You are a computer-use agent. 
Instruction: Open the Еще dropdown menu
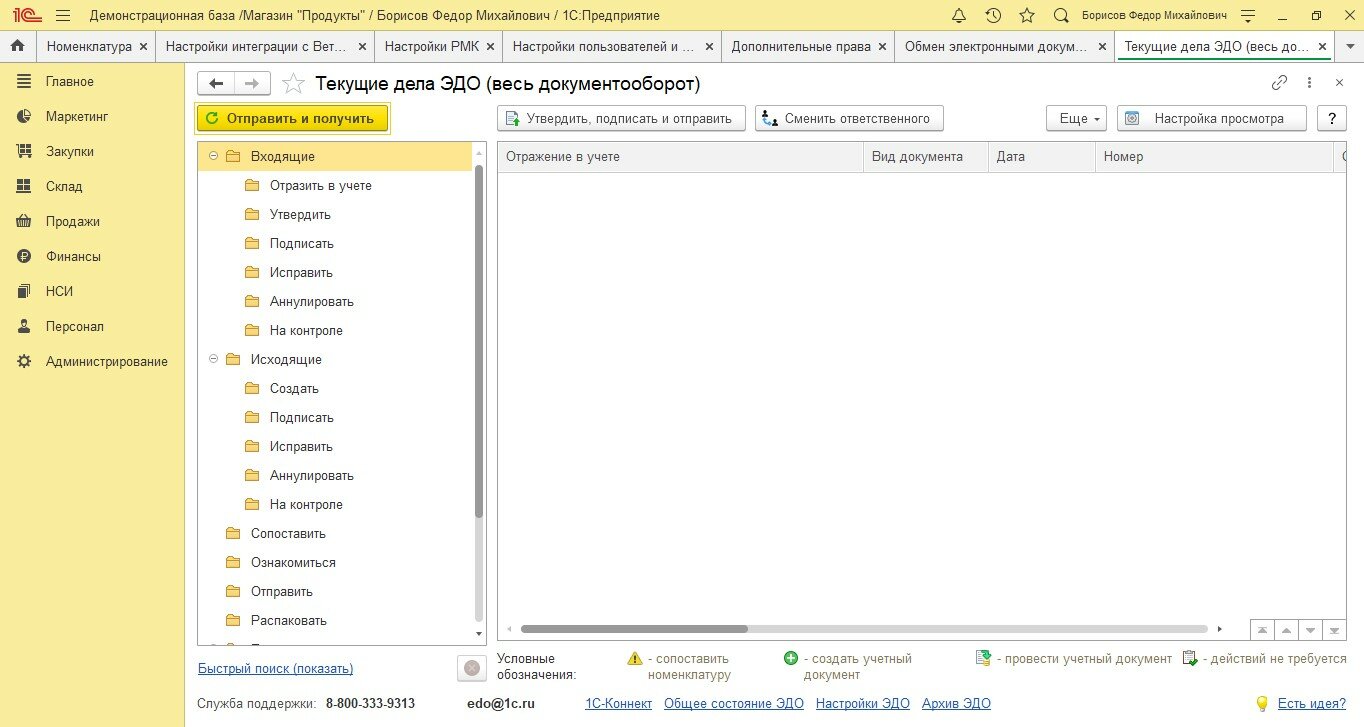click(1076, 118)
